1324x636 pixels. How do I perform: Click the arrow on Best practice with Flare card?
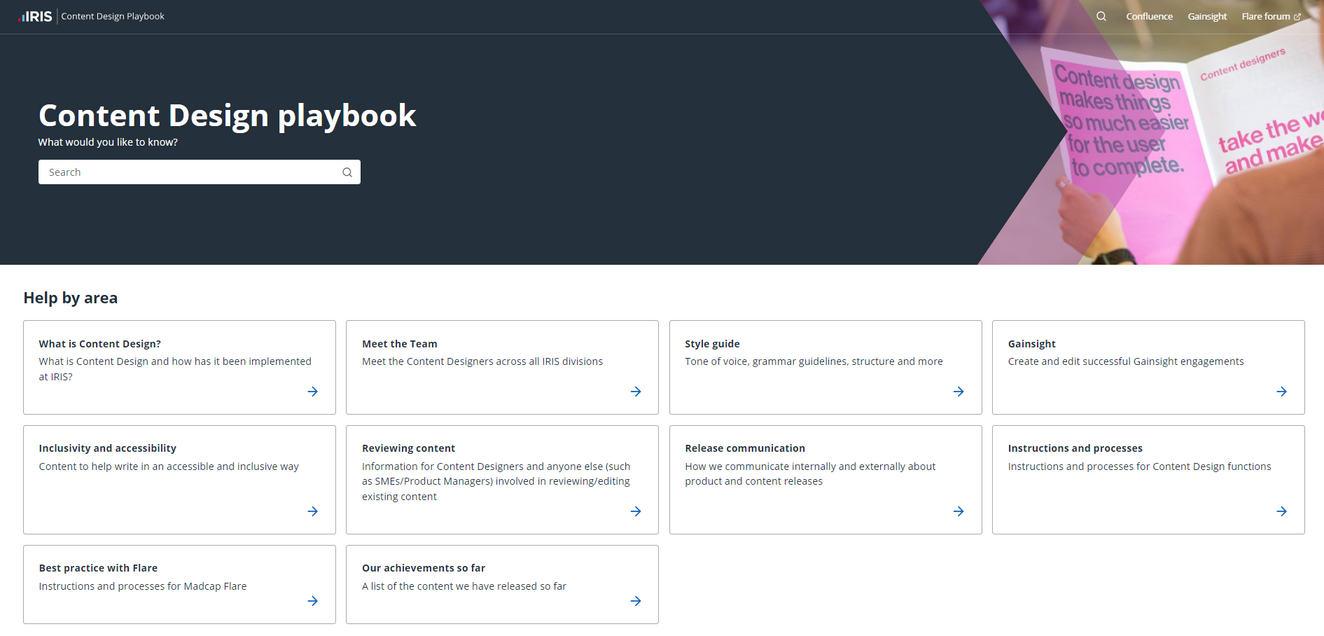coord(313,602)
